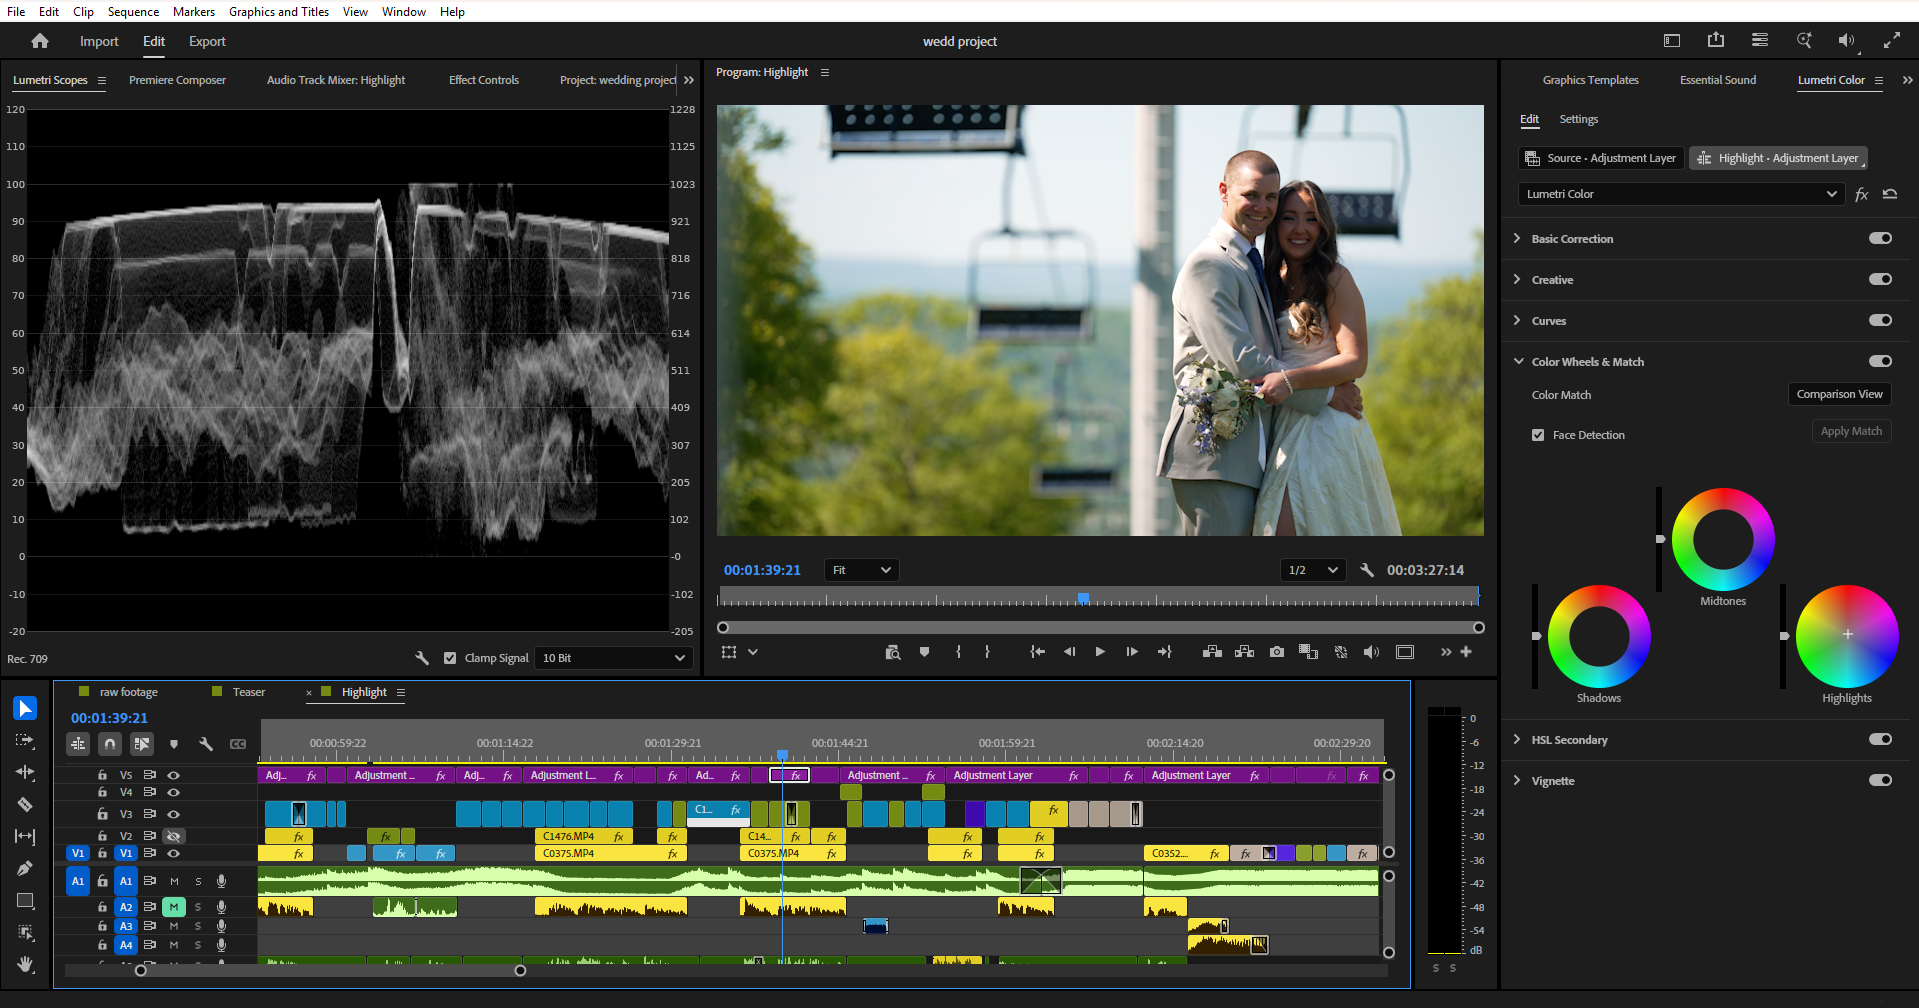Open Graphics and Titles menu

tap(279, 12)
